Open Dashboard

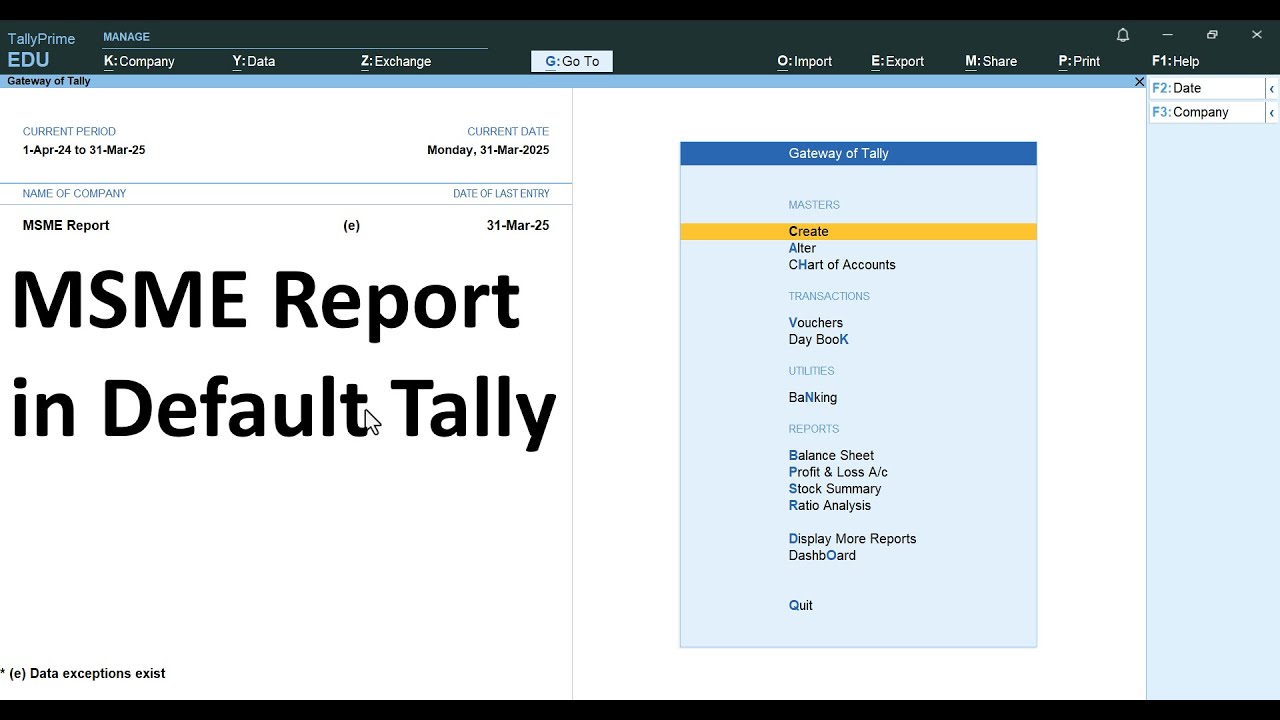[x=822, y=556]
